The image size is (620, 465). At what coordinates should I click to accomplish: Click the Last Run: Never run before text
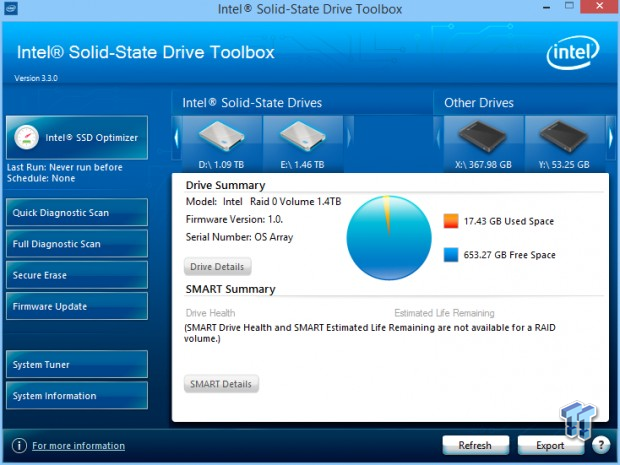65,167
